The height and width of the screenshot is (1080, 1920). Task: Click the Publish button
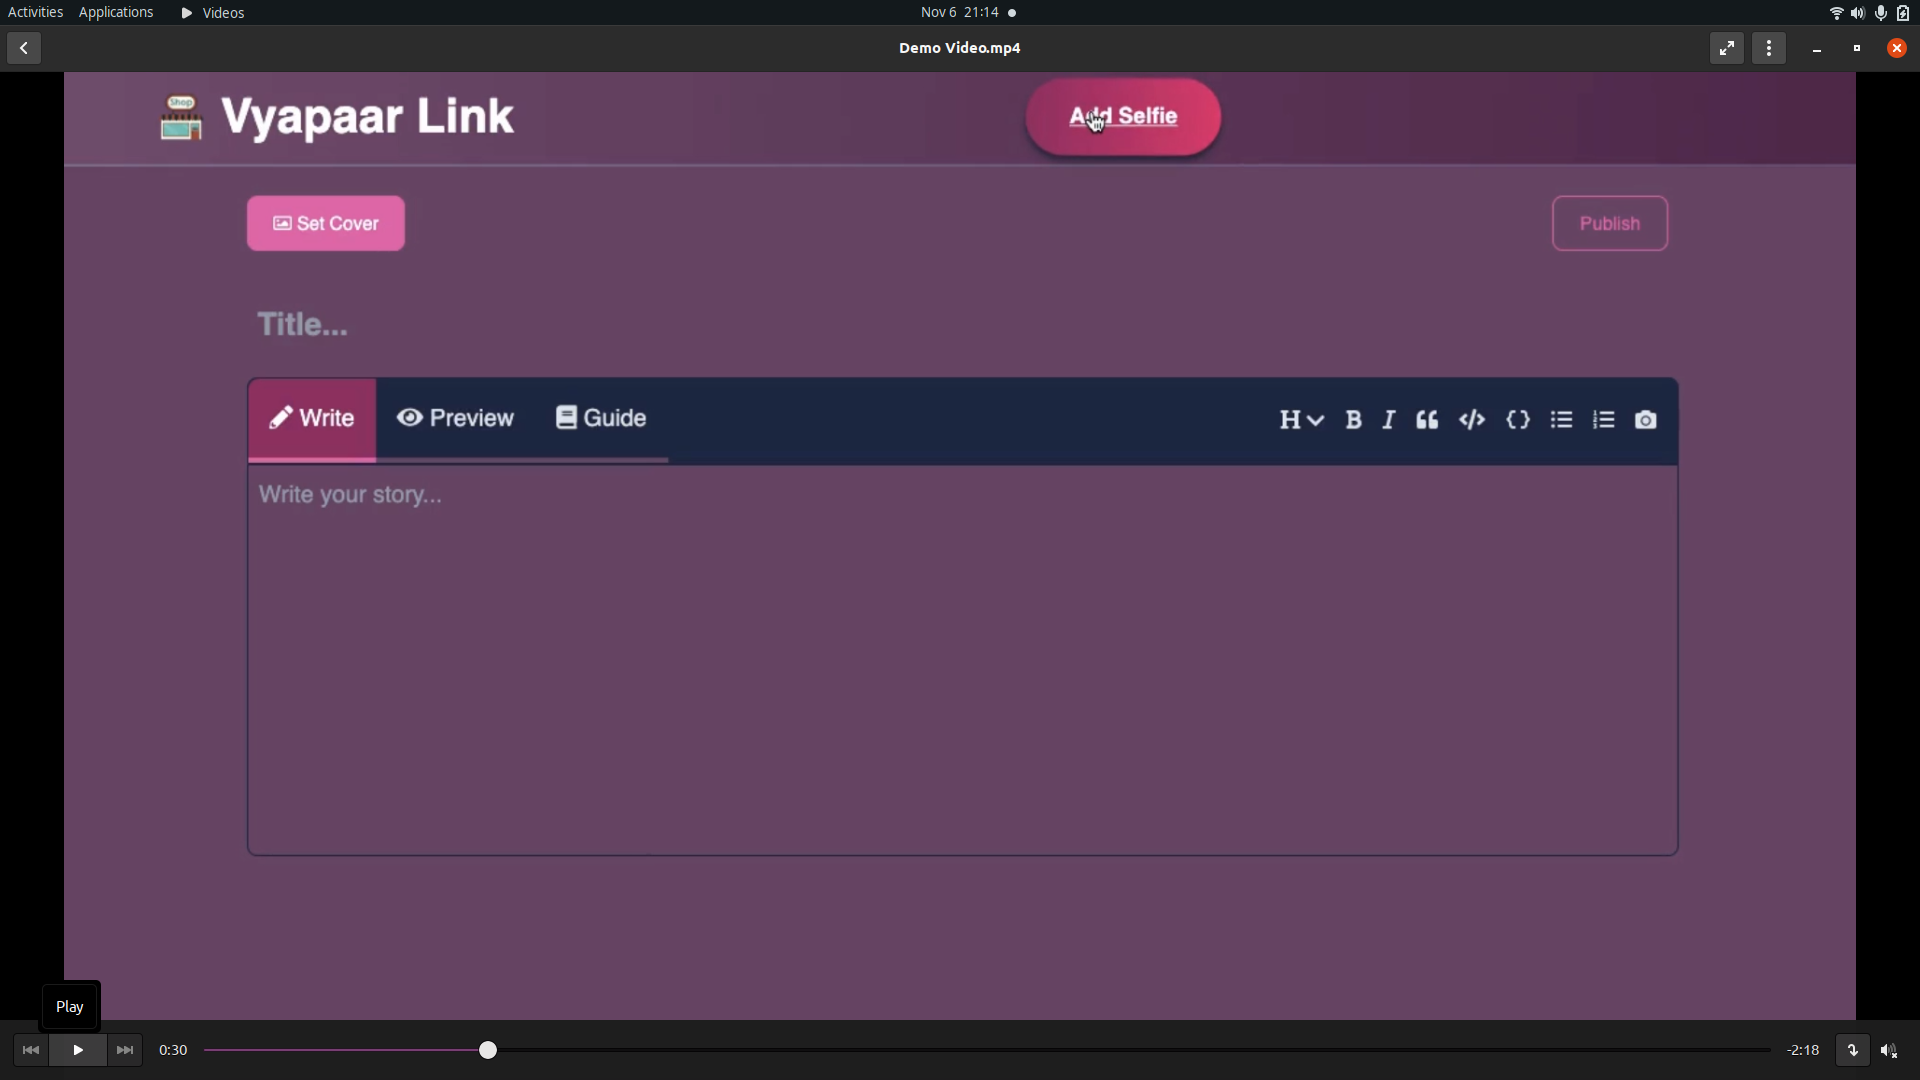click(x=1609, y=224)
